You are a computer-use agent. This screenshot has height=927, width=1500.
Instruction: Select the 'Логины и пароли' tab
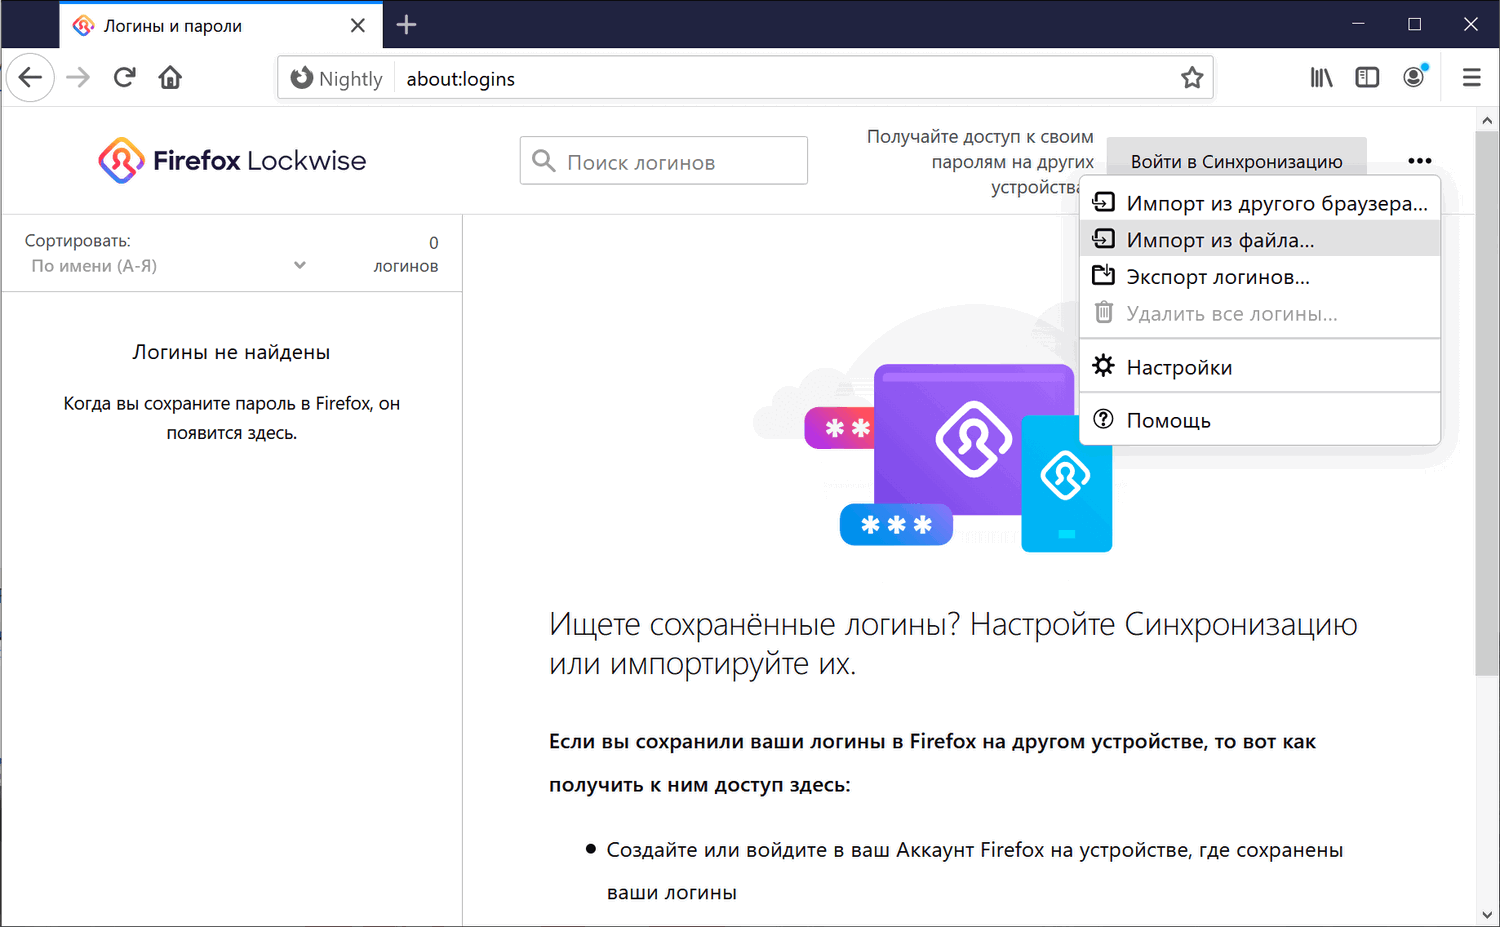(x=221, y=25)
